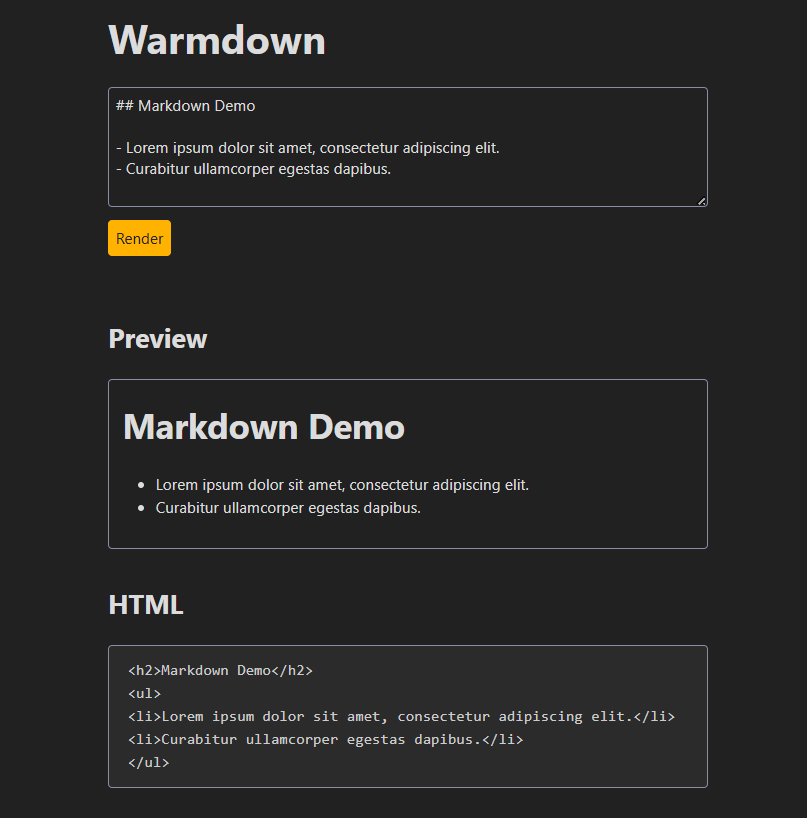The height and width of the screenshot is (818, 807).
Task: Click the rendered 'Lorem ipsum' bullet item
Action: (x=342, y=485)
